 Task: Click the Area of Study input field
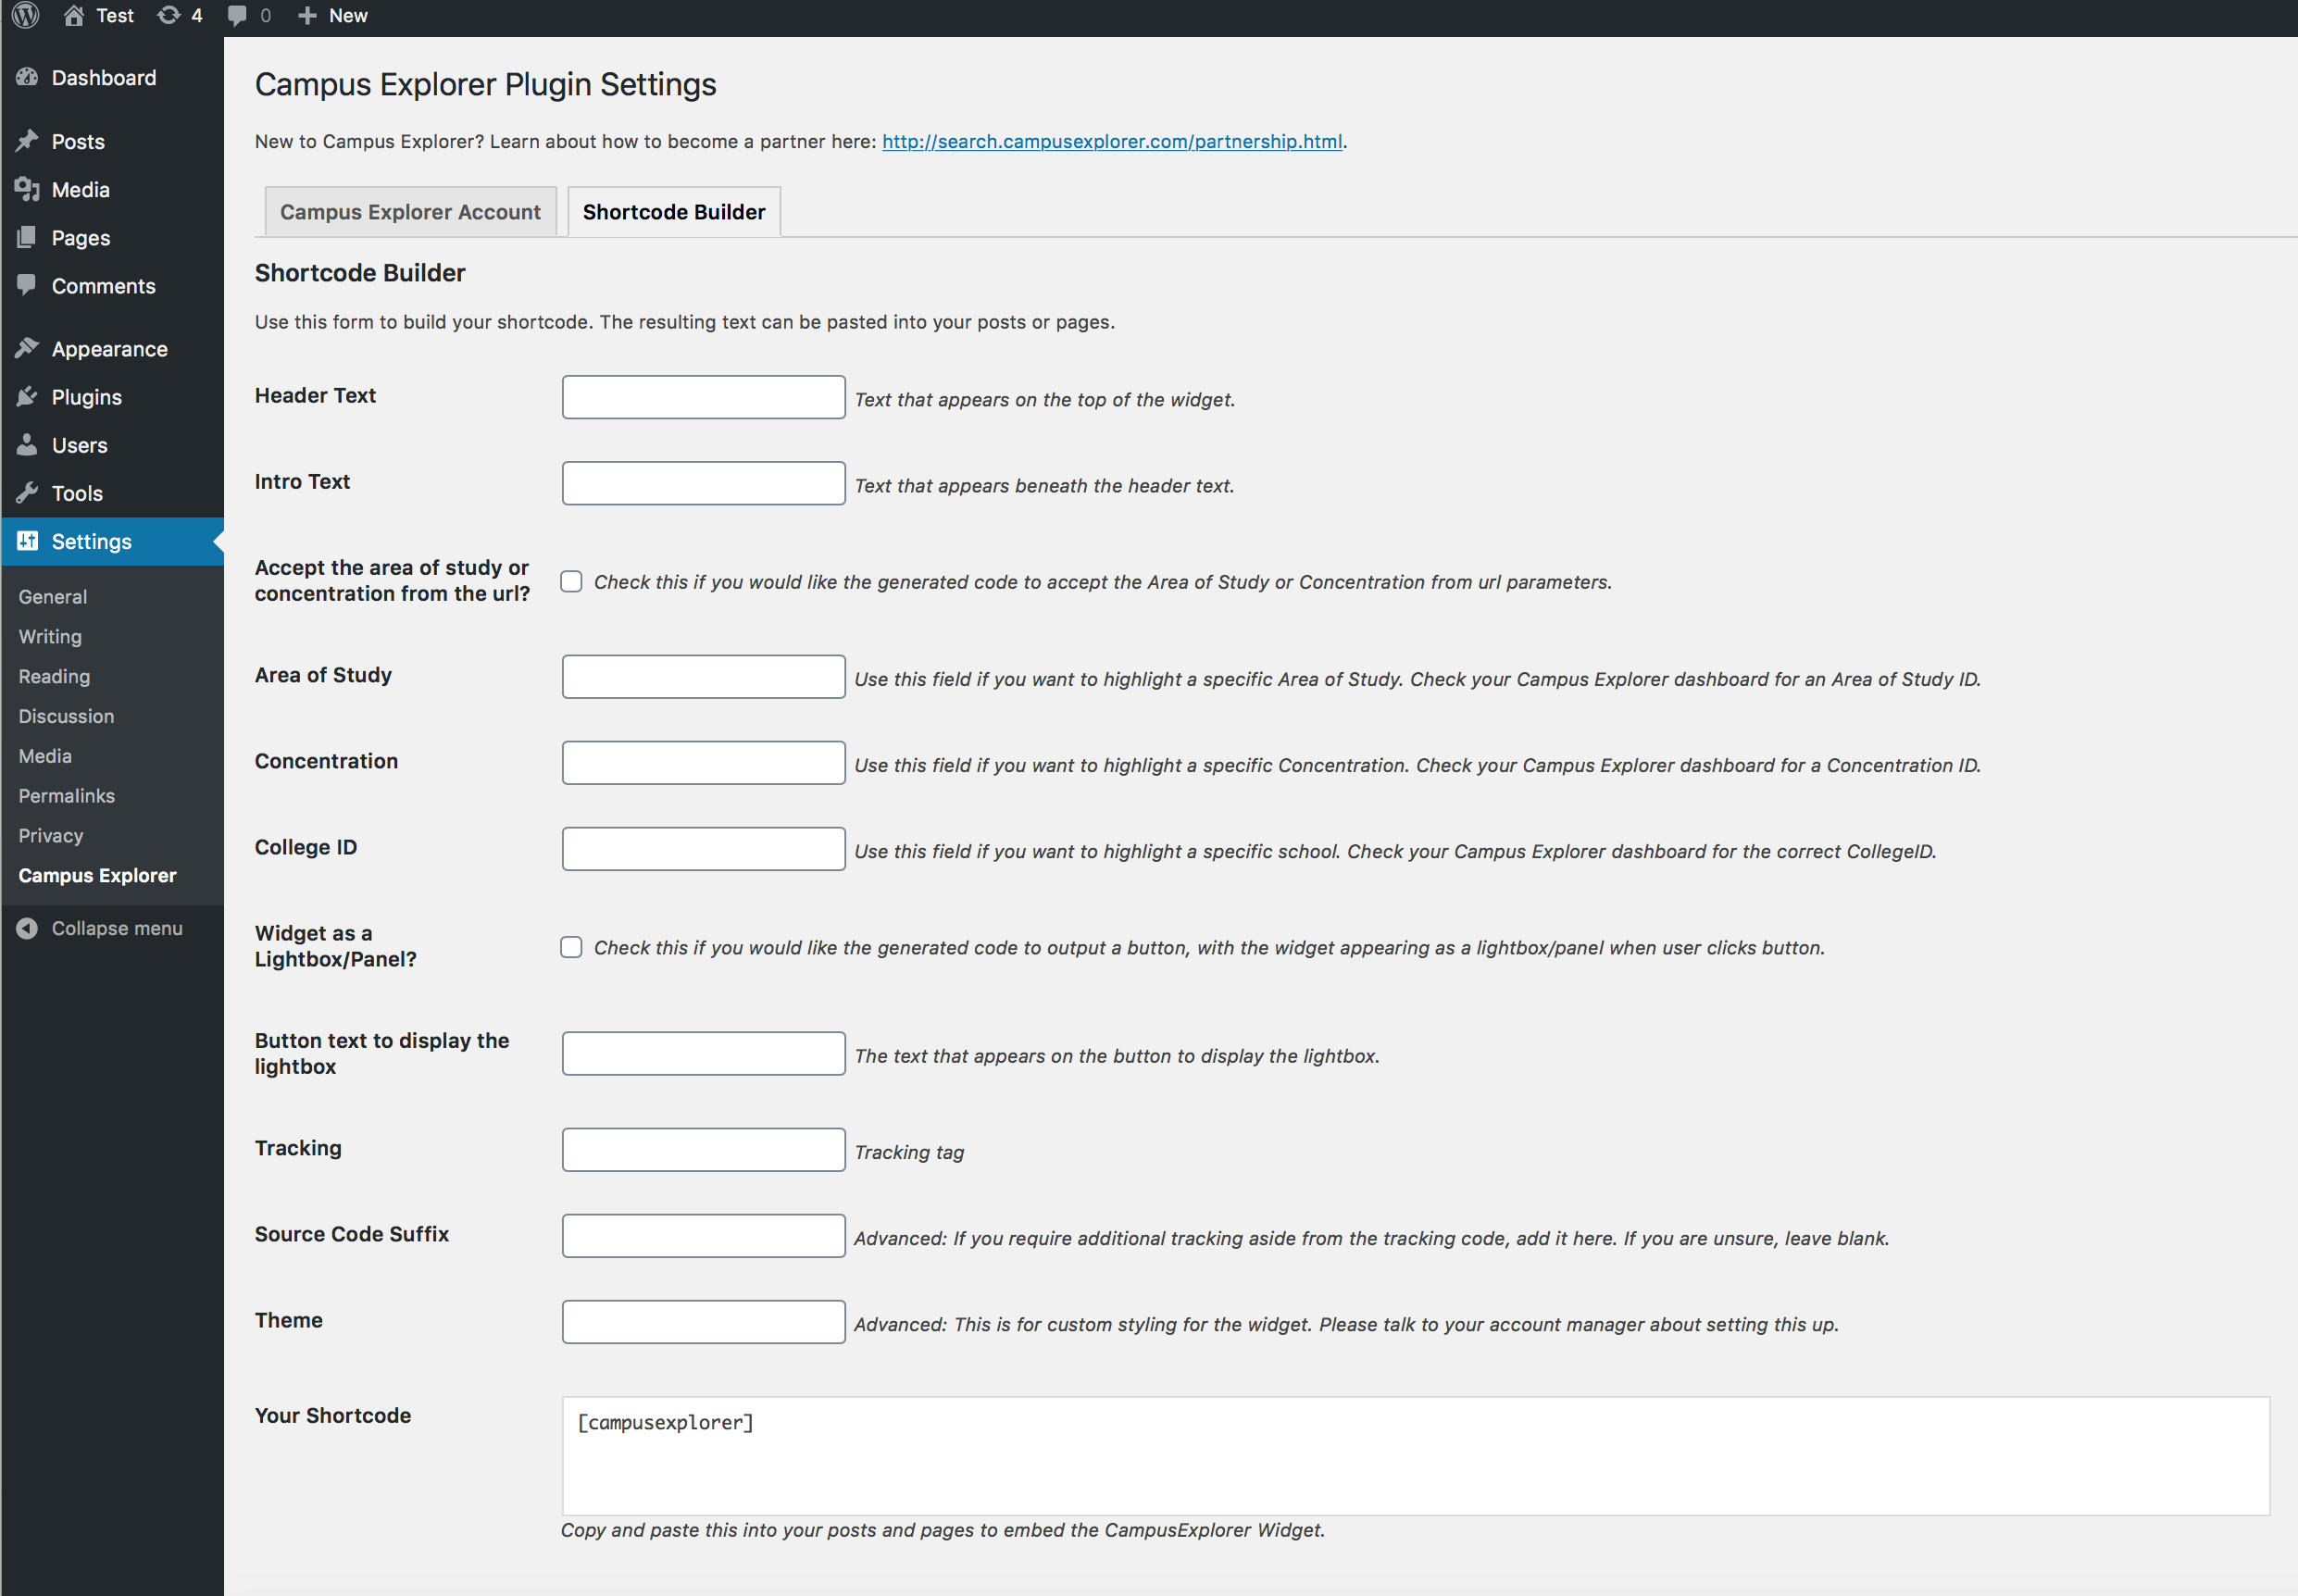coord(703,677)
